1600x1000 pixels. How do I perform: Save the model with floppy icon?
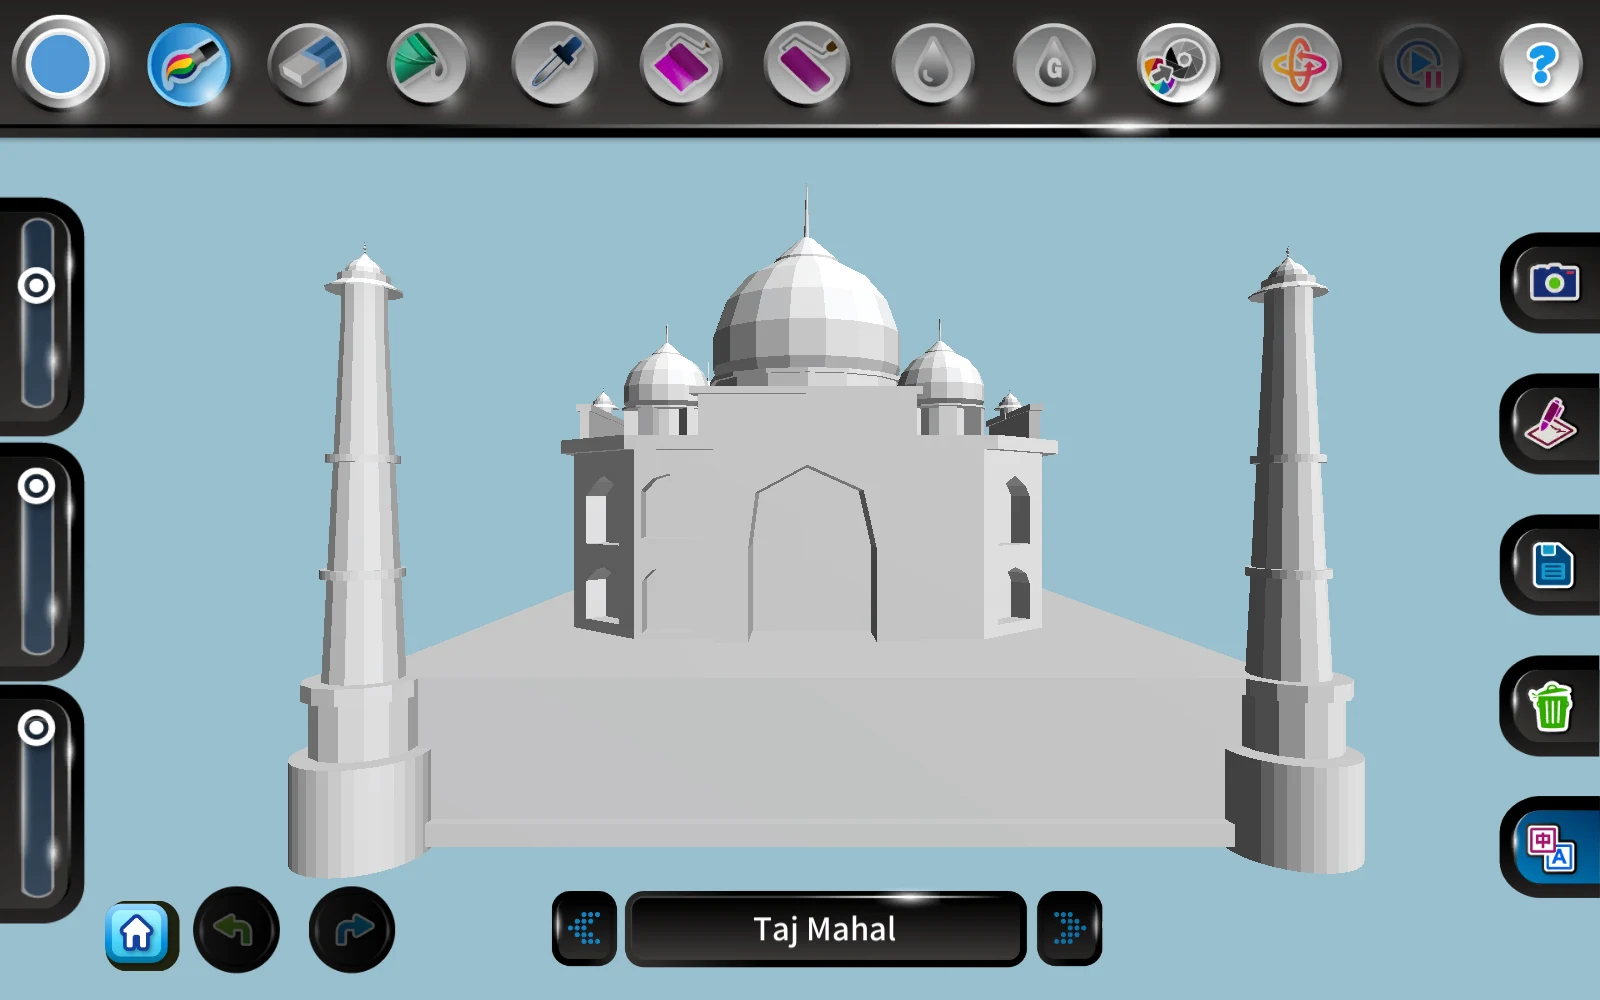pyautogui.click(x=1553, y=565)
